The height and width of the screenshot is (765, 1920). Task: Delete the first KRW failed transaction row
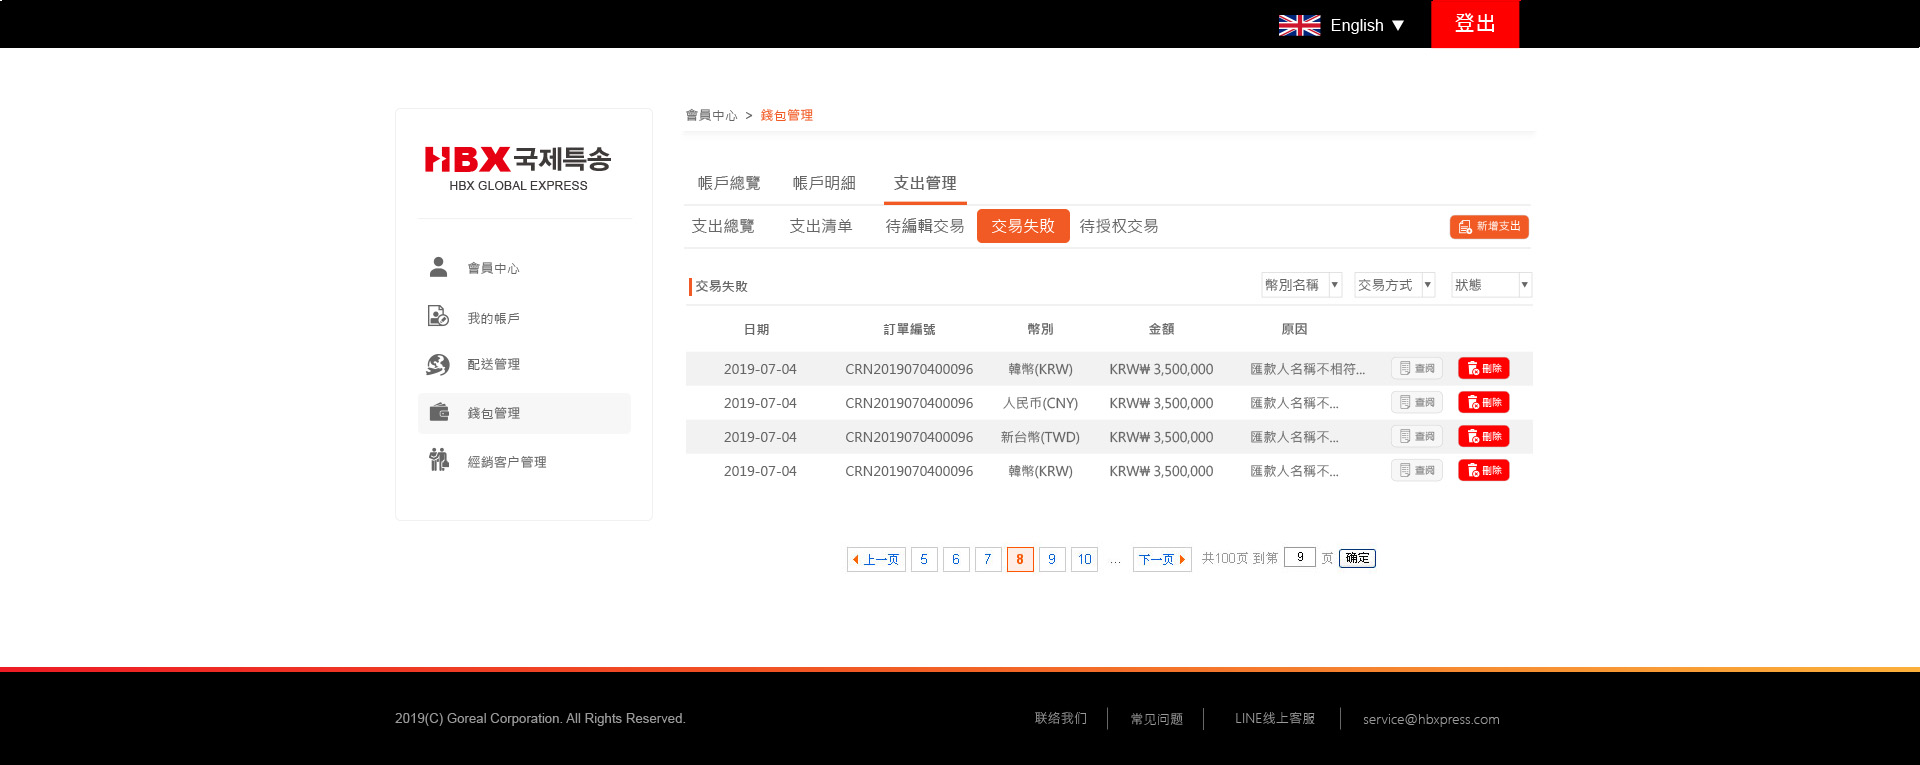coord(1483,368)
